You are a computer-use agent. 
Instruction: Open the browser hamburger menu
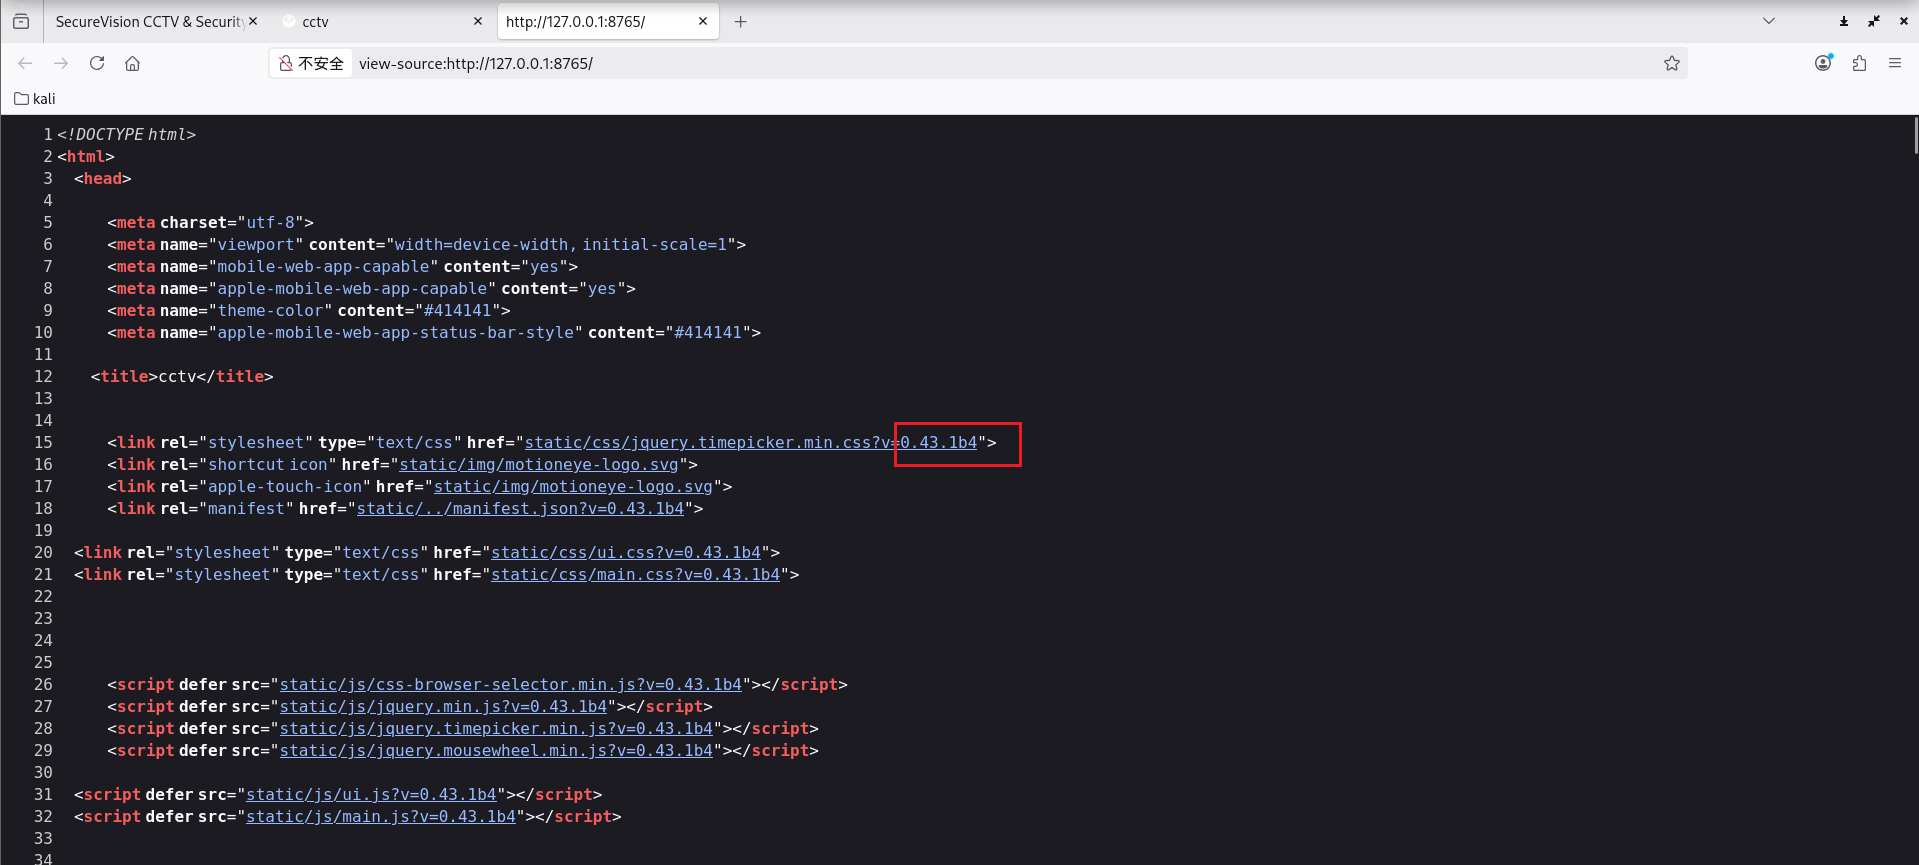[x=1895, y=63]
